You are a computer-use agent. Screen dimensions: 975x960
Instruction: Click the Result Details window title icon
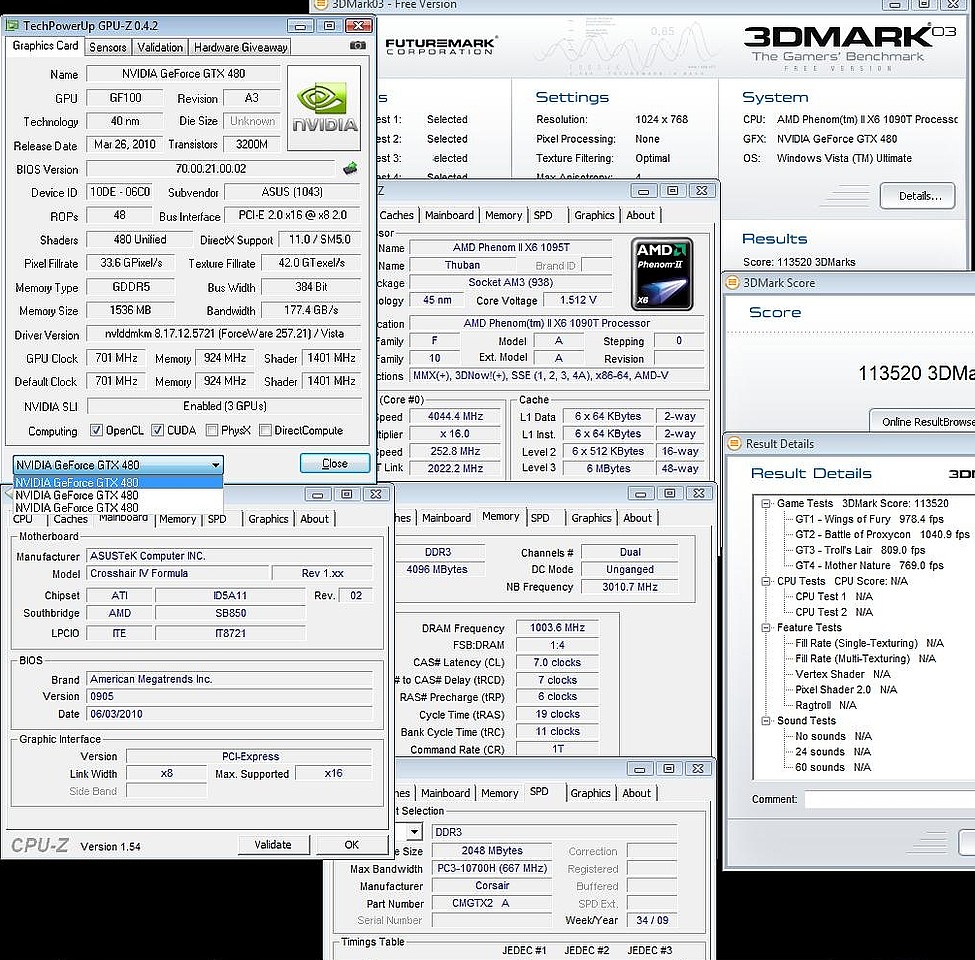(x=734, y=443)
